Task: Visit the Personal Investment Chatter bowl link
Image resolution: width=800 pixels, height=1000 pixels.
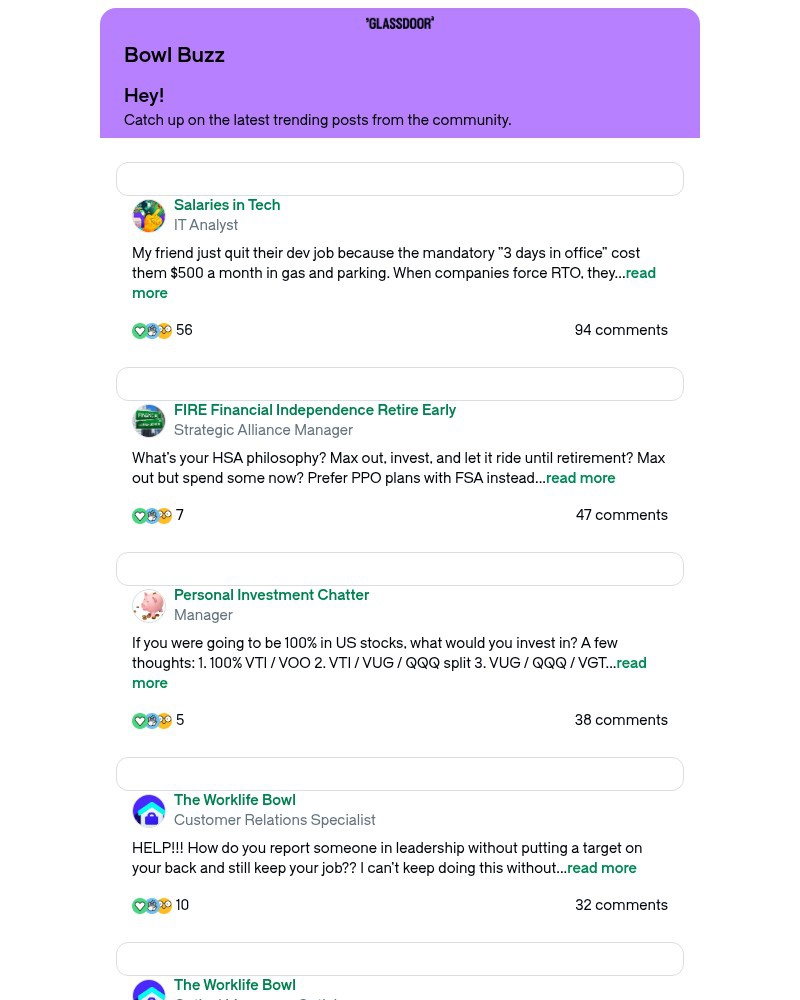Action: (x=271, y=595)
